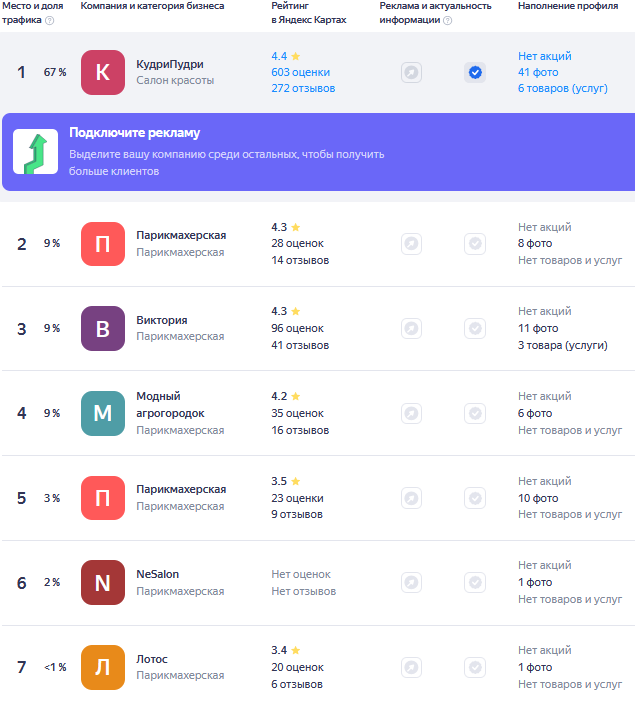Click the 3 товара (услуги) text

[563, 345]
